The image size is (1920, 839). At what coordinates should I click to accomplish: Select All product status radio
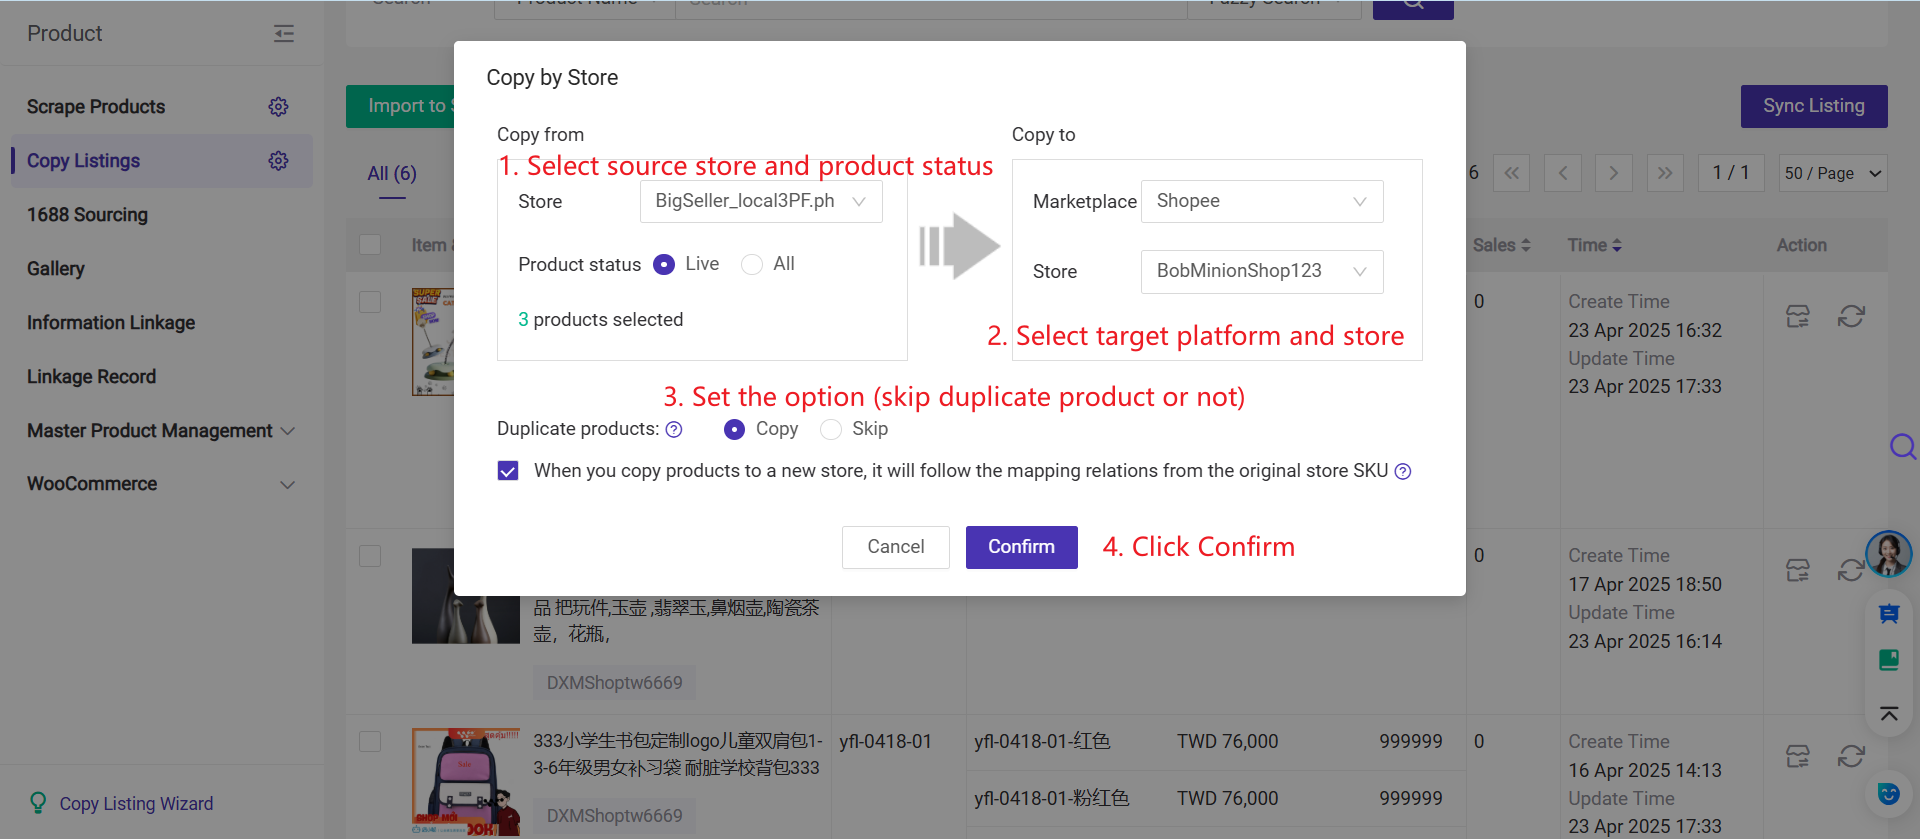(x=752, y=265)
